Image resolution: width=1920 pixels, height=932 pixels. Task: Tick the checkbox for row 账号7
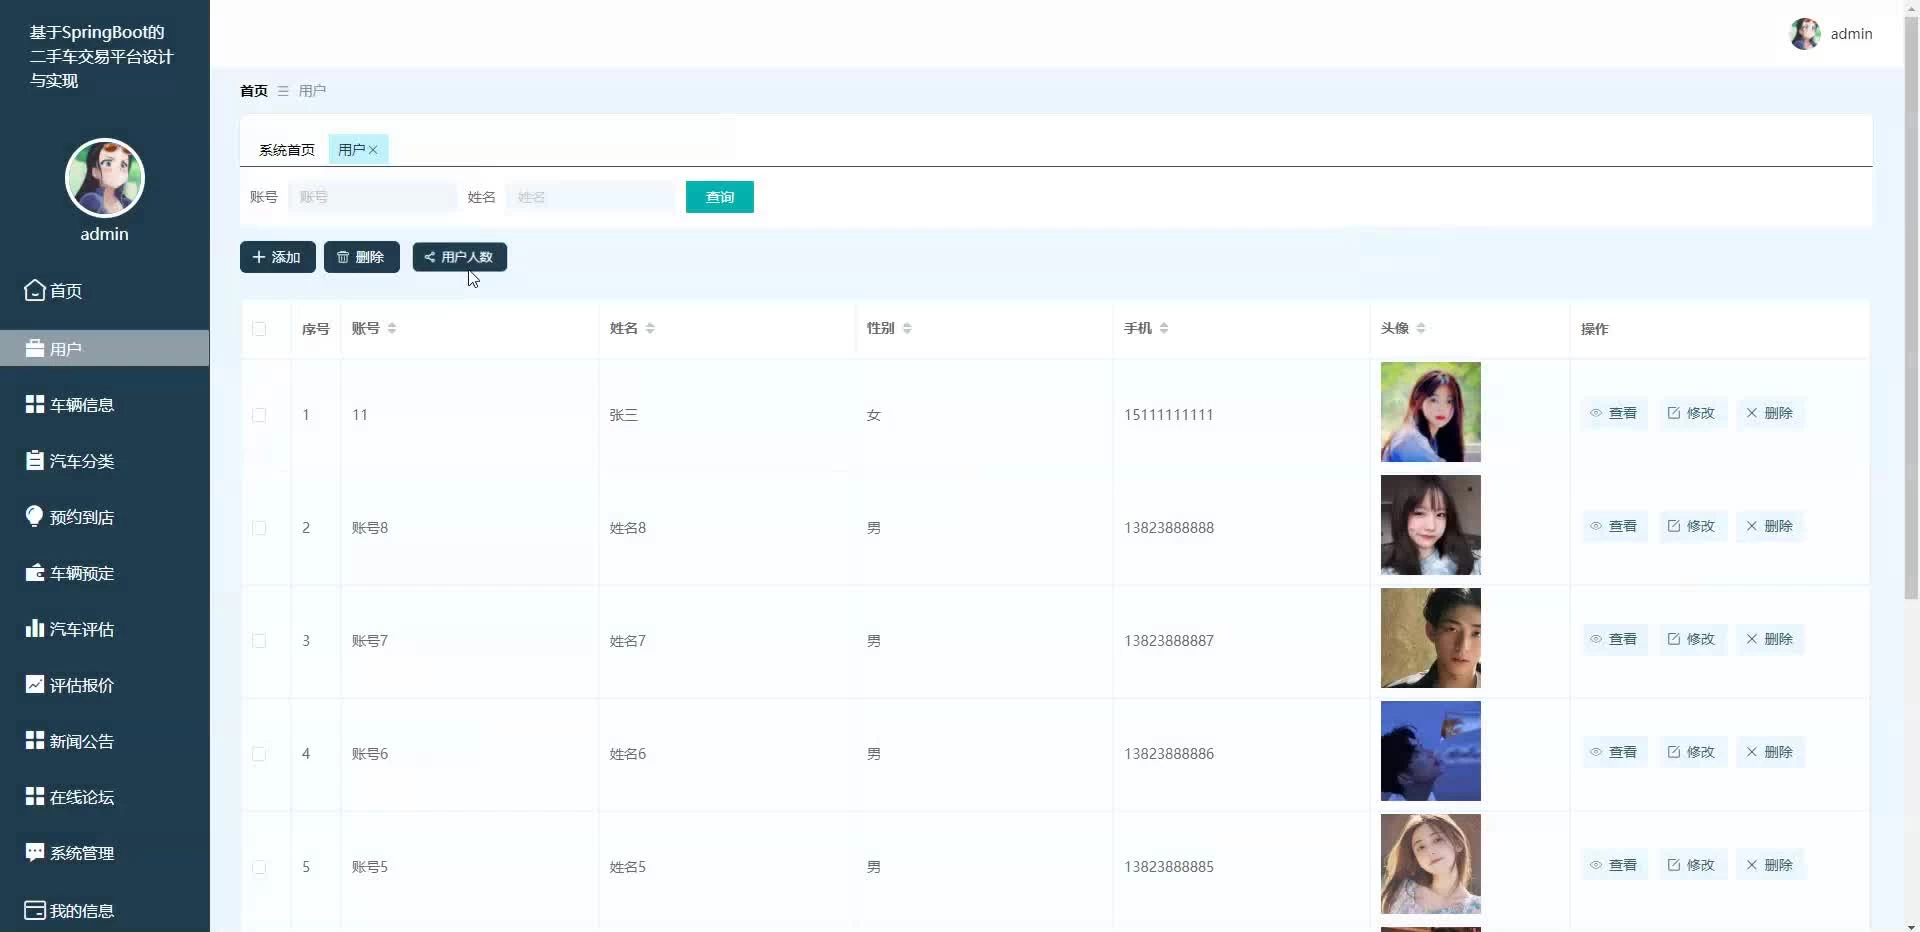[x=259, y=641]
